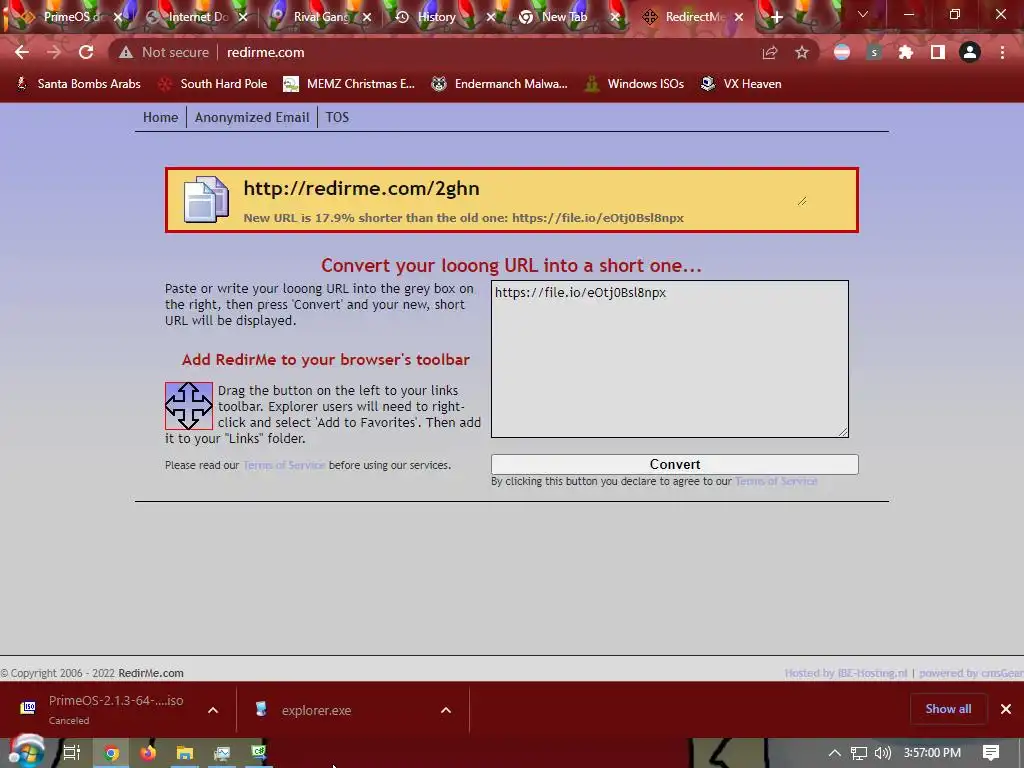Open the Chrome profile avatar
Image resolution: width=1024 pixels, height=768 pixels.
click(970, 52)
